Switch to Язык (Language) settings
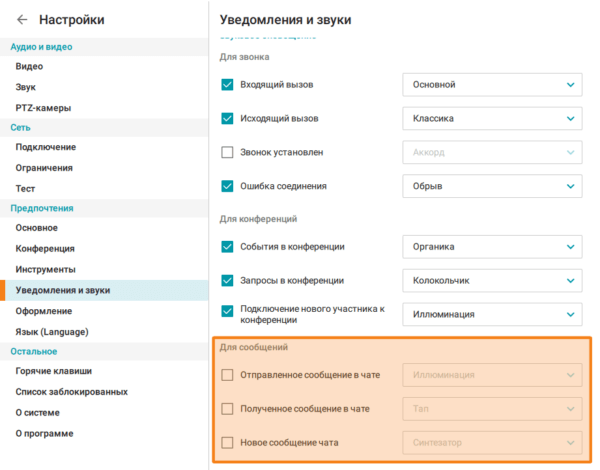The image size is (600, 470). [x=52, y=331]
